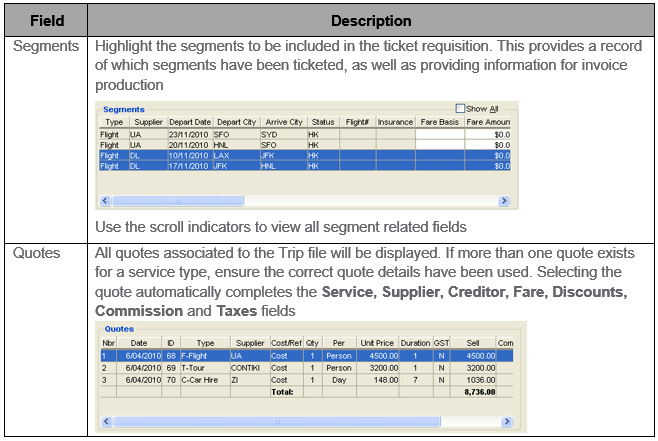The width and height of the screenshot is (658, 441).
Task: Click the Duration column header
Action: [415, 343]
